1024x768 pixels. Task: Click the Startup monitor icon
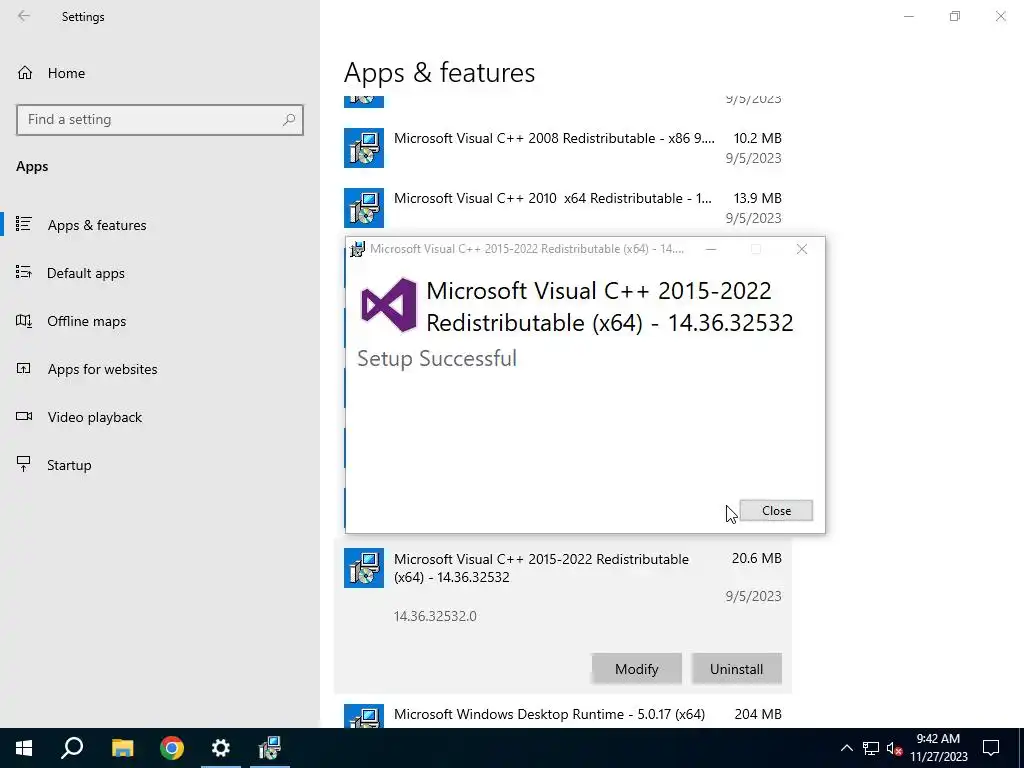[24, 464]
